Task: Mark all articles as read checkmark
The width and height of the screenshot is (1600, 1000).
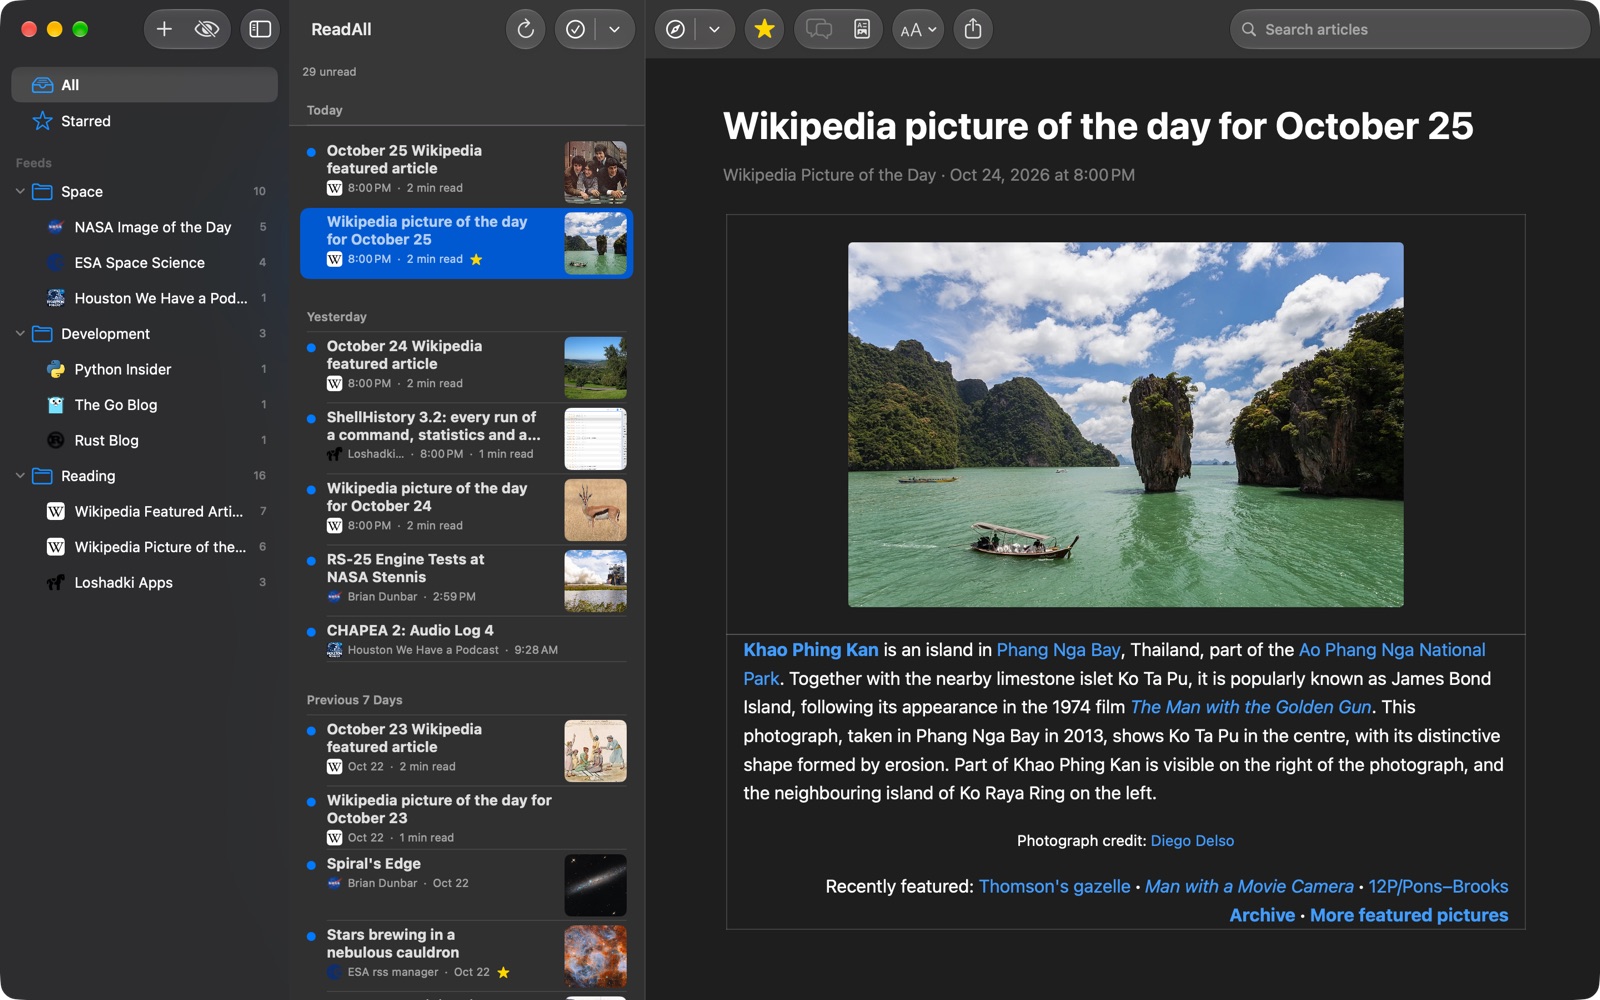Action: (575, 29)
